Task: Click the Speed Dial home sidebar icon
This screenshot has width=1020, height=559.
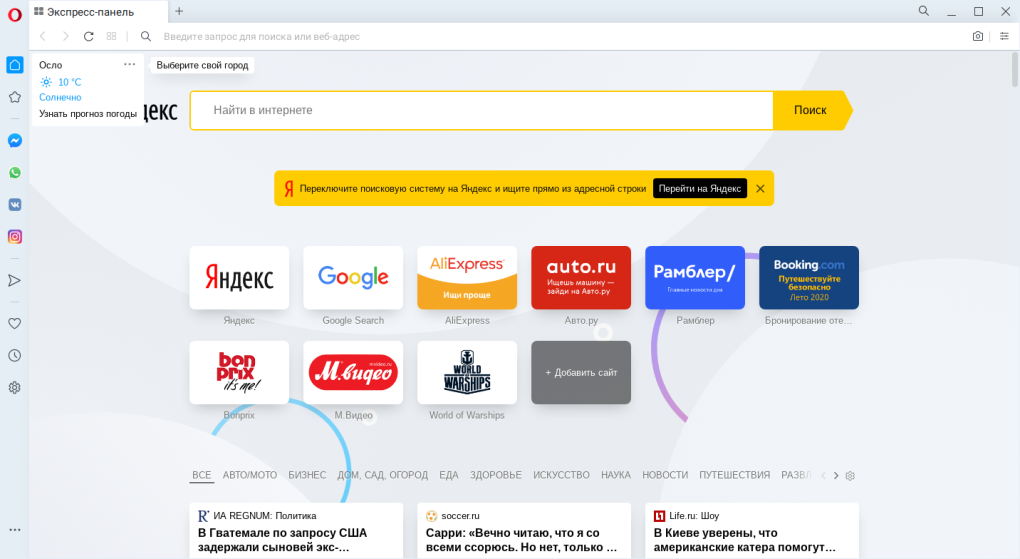Action: tap(15, 65)
